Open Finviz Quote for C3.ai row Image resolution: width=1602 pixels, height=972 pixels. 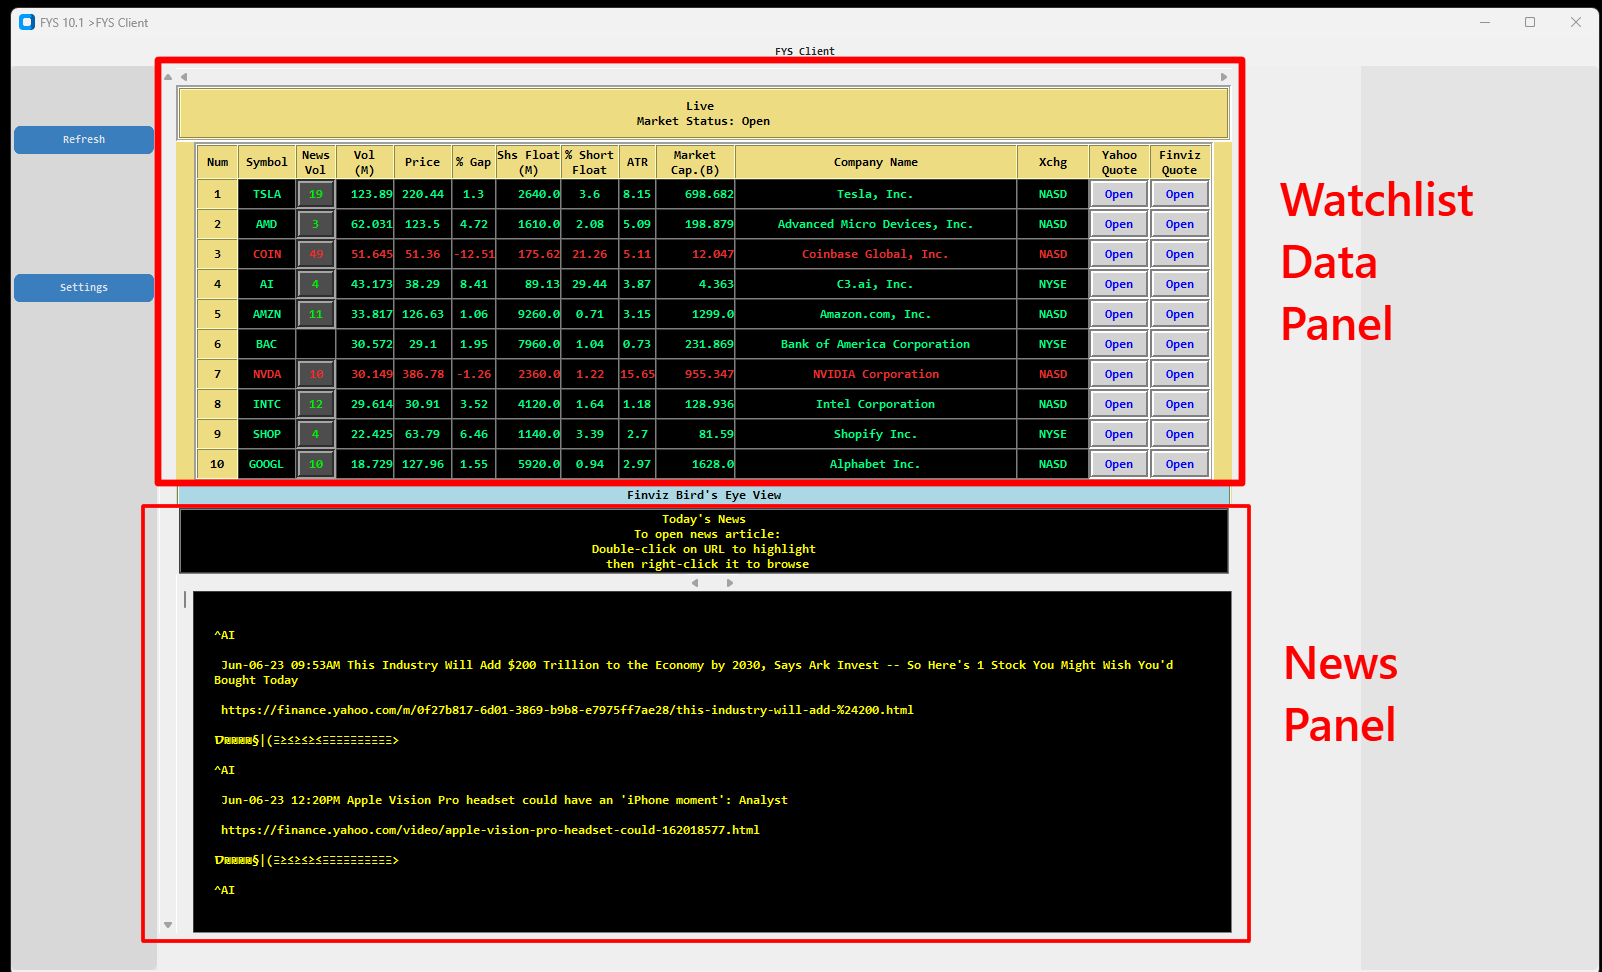[x=1180, y=284]
